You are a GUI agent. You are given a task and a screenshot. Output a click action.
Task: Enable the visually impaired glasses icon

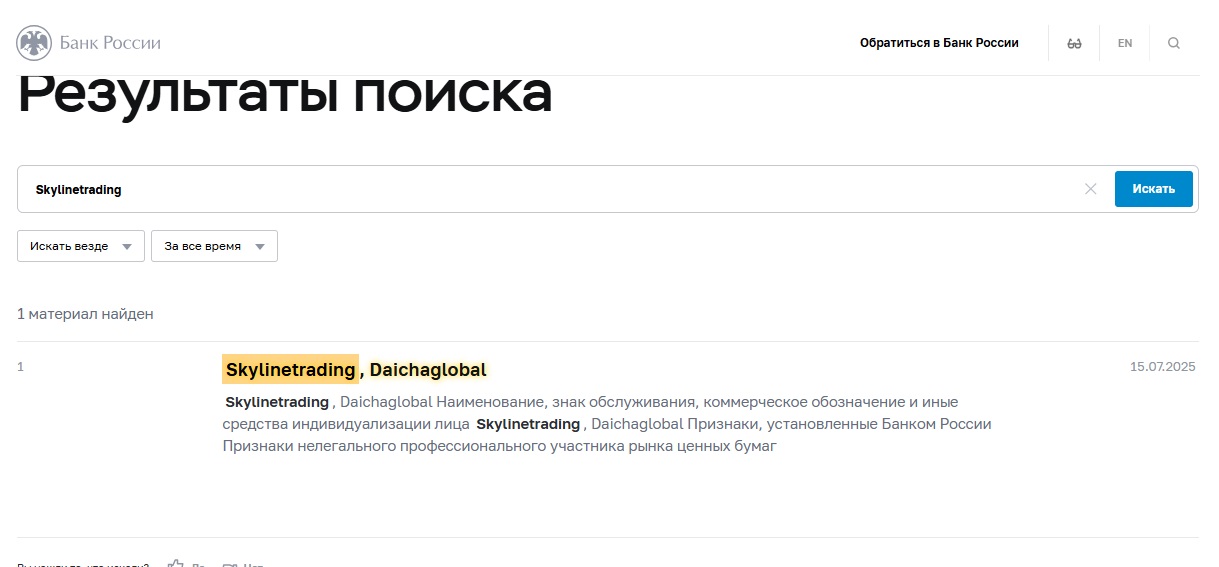tap(1075, 44)
